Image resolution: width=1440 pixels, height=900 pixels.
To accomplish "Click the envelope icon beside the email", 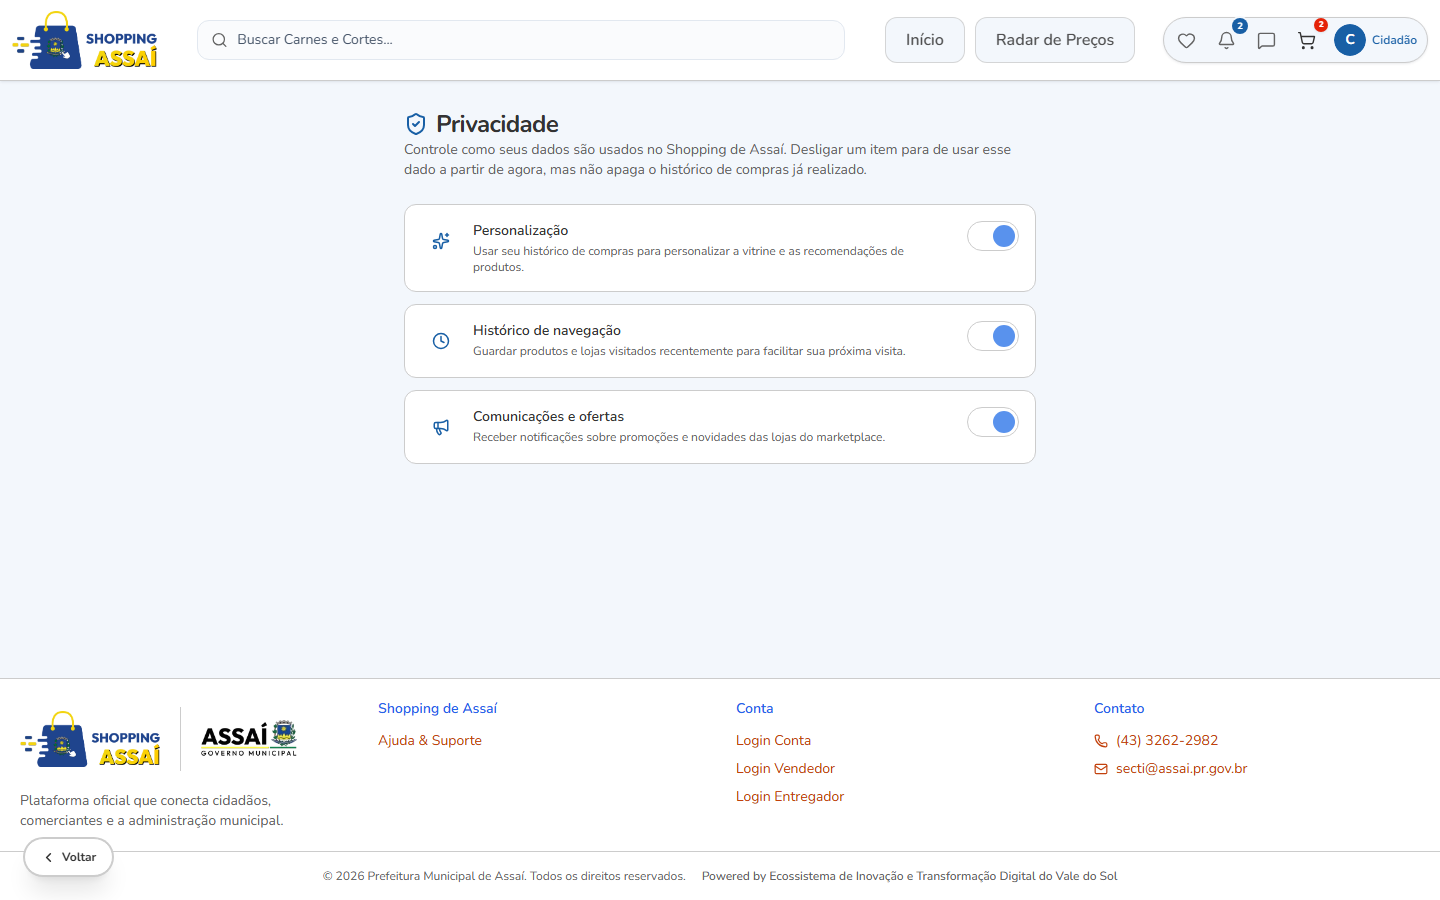I will (1101, 769).
